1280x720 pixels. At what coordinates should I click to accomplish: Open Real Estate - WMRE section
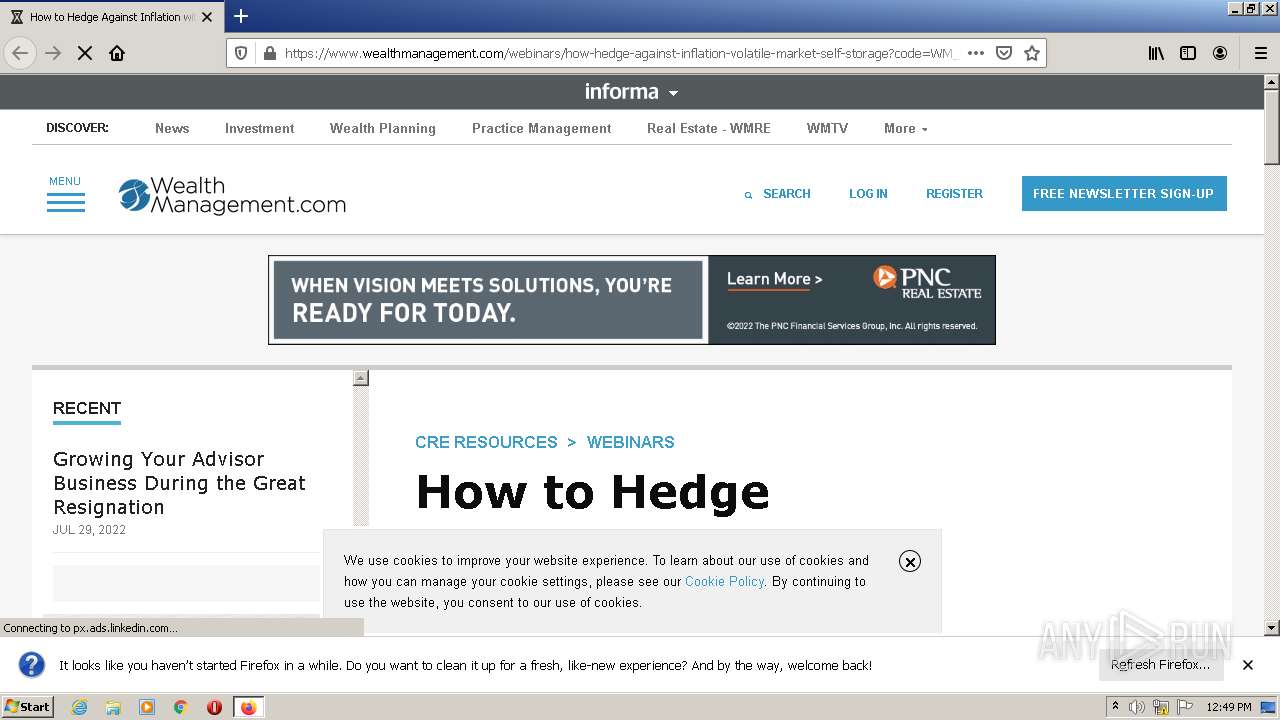coord(709,128)
